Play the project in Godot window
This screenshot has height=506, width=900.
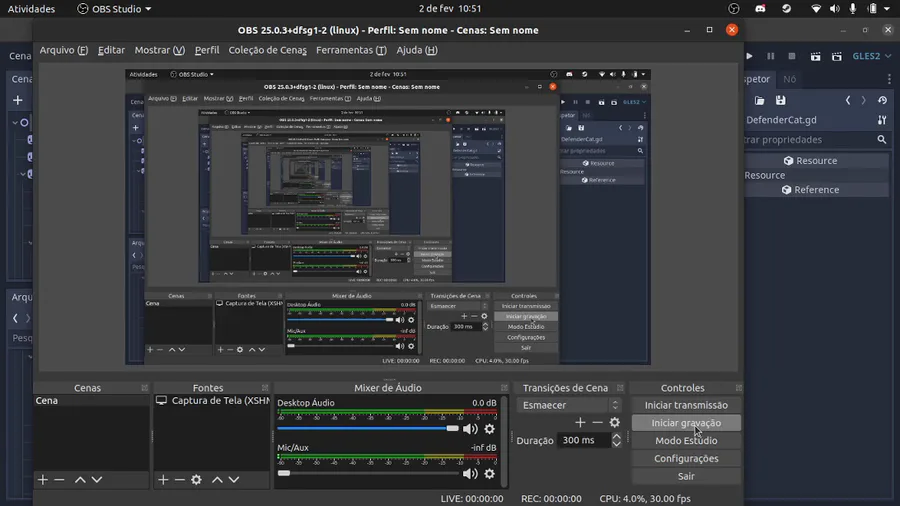click(749, 56)
